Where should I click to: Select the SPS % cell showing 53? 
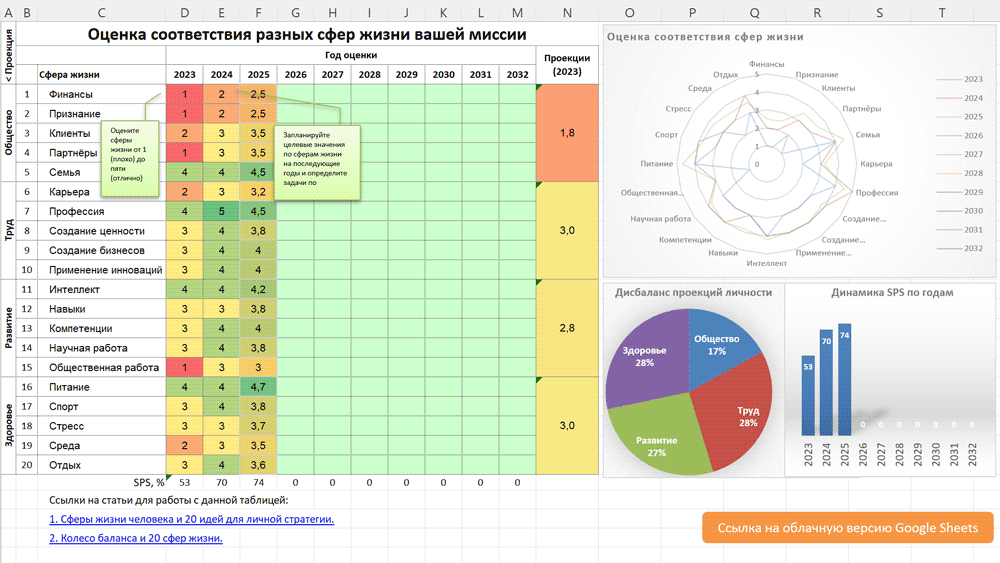184,483
